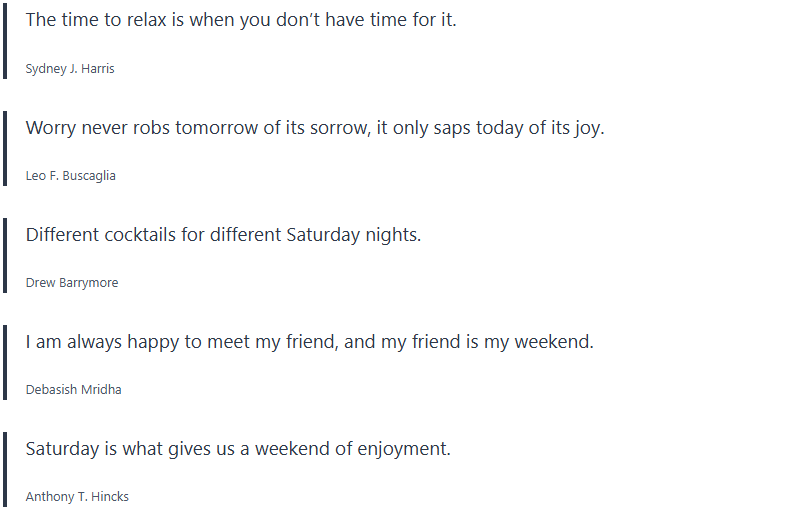Select the Drew Barrymore author name
Viewport: 805px width, 513px height.
(72, 283)
